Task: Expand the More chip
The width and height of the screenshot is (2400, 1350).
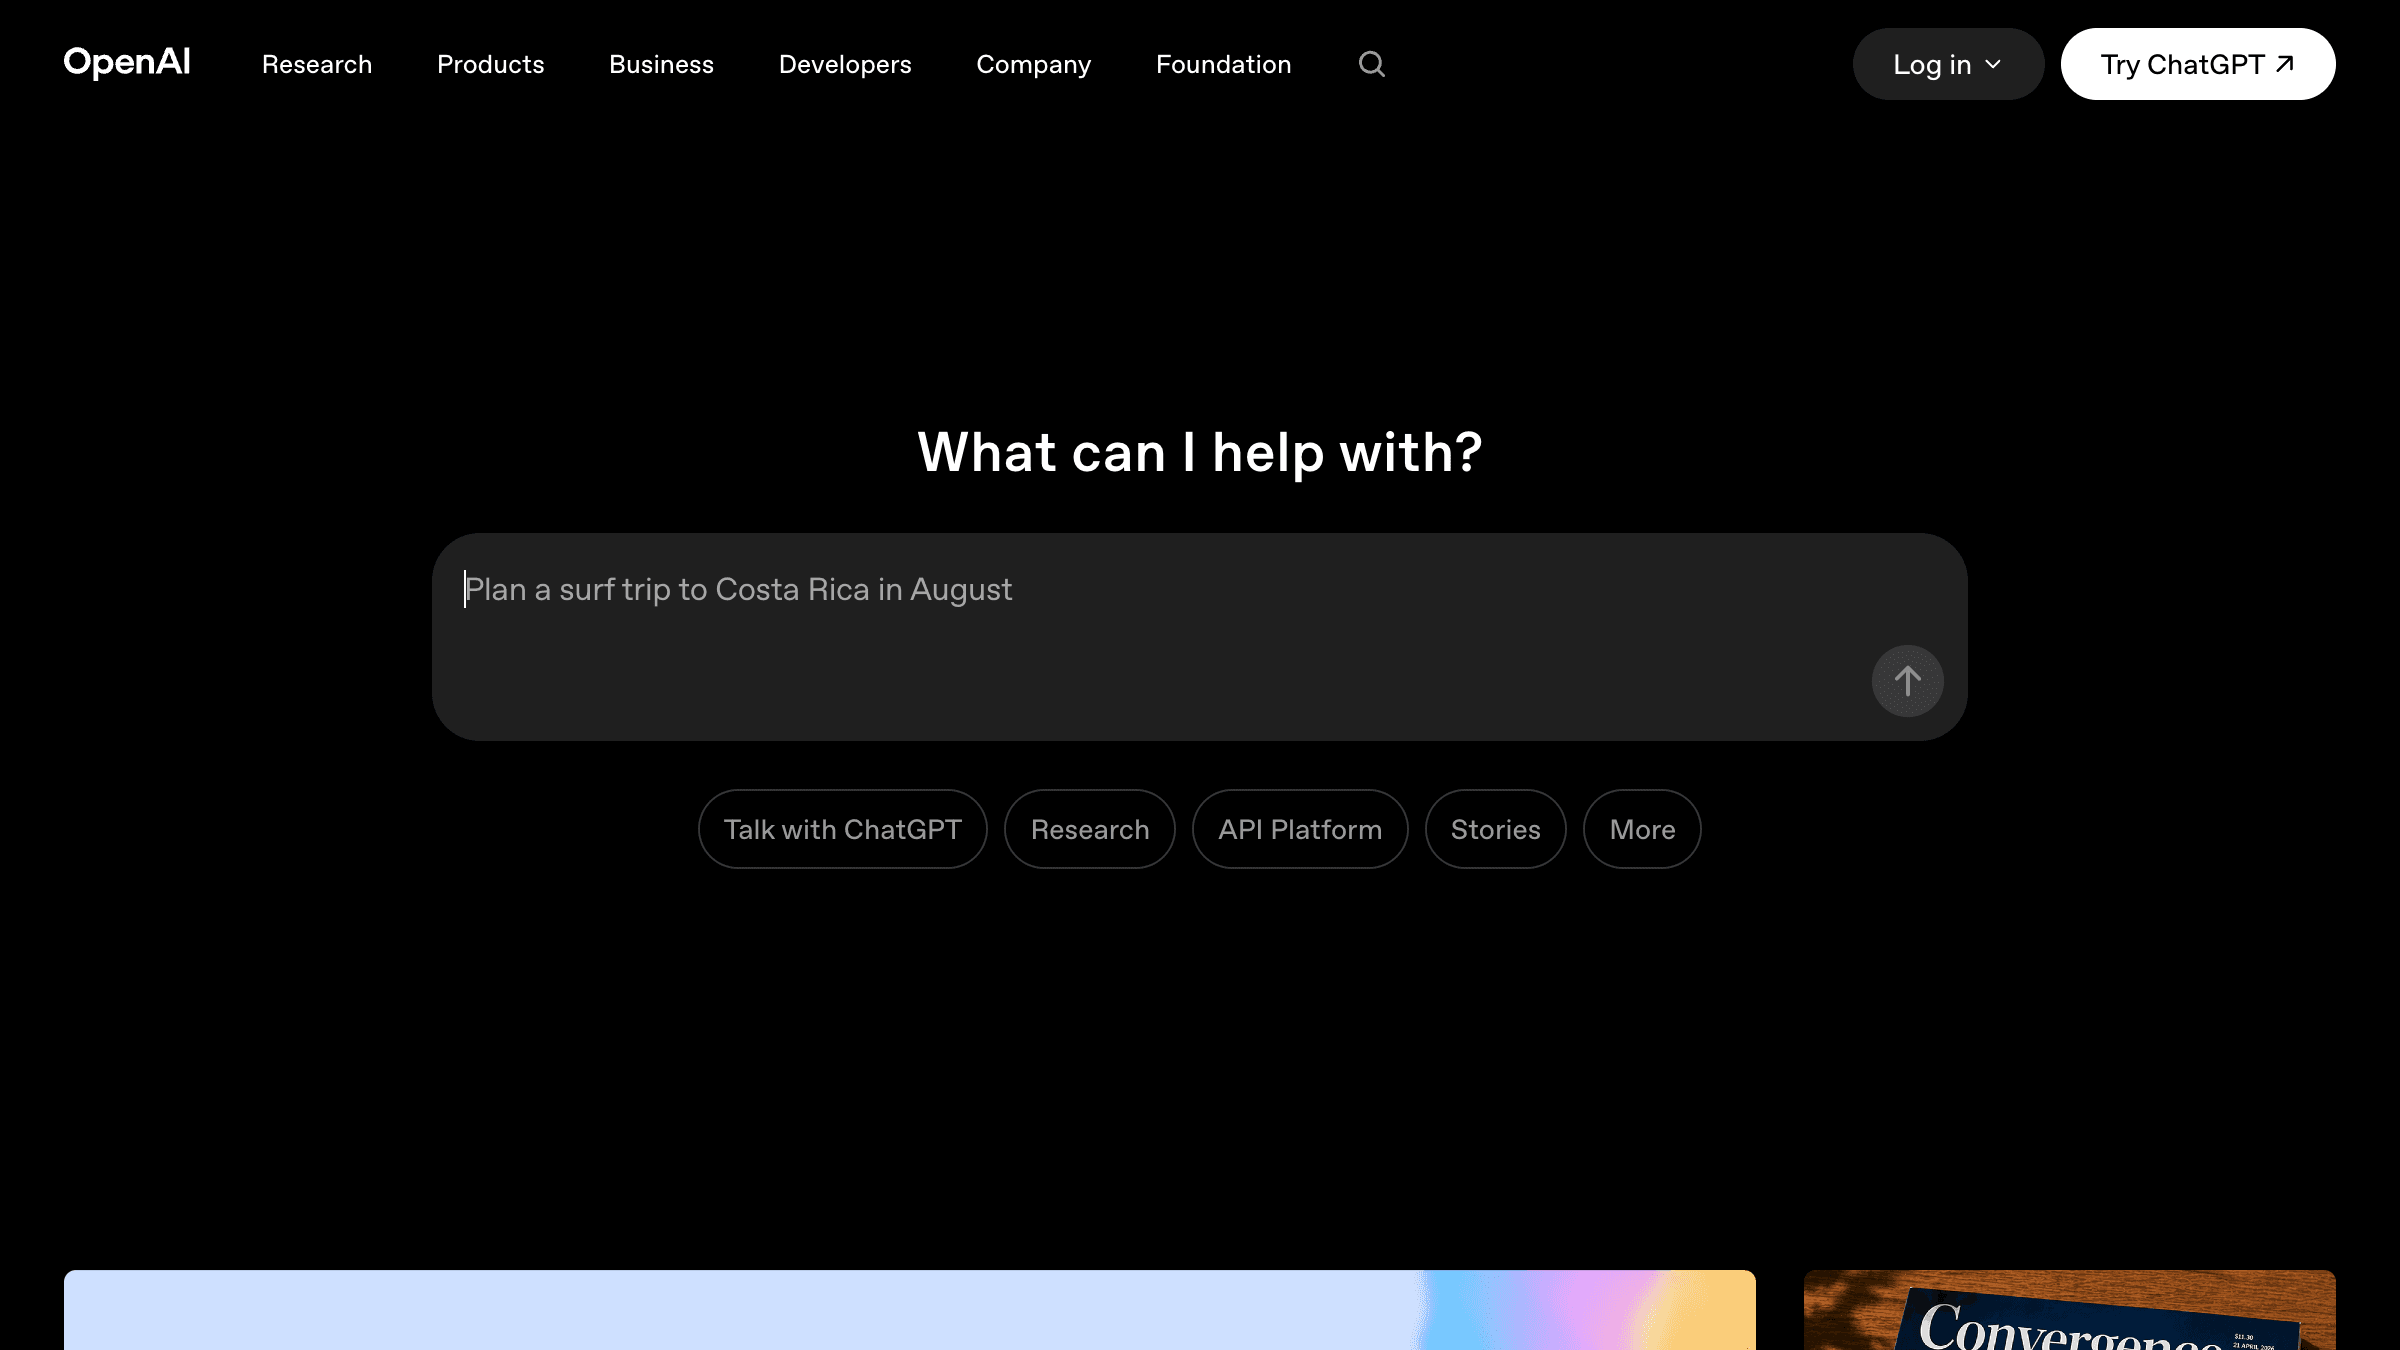Action: pyautogui.click(x=1642, y=829)
